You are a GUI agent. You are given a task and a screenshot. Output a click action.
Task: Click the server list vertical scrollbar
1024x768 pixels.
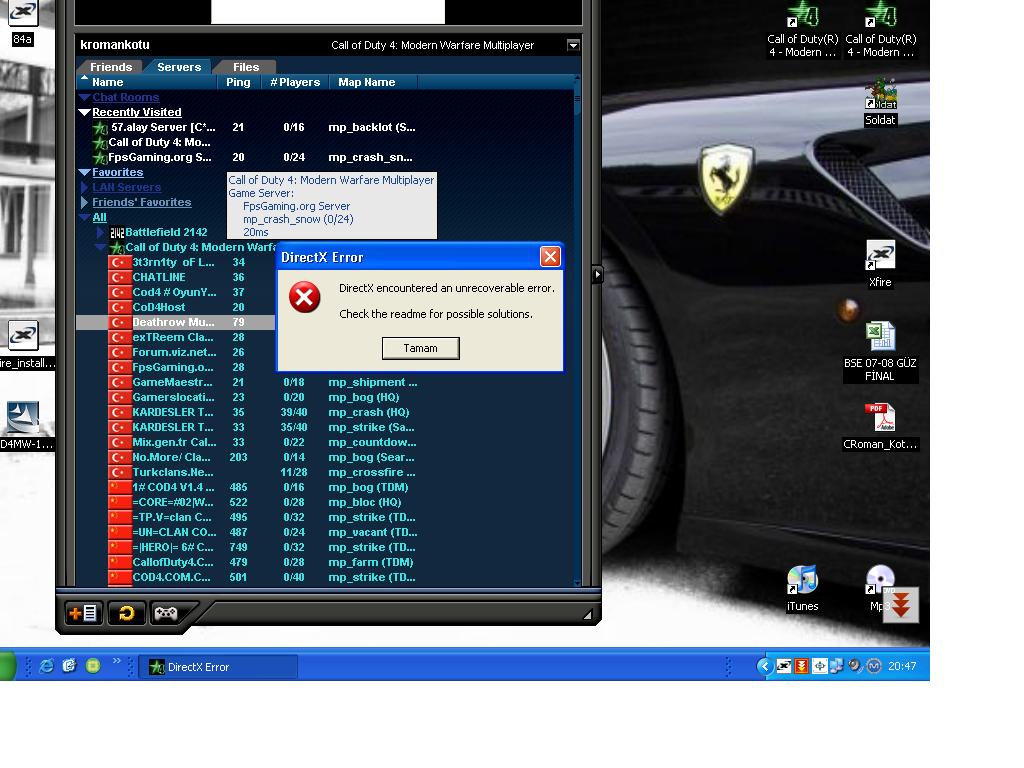[x=577, y=330]
